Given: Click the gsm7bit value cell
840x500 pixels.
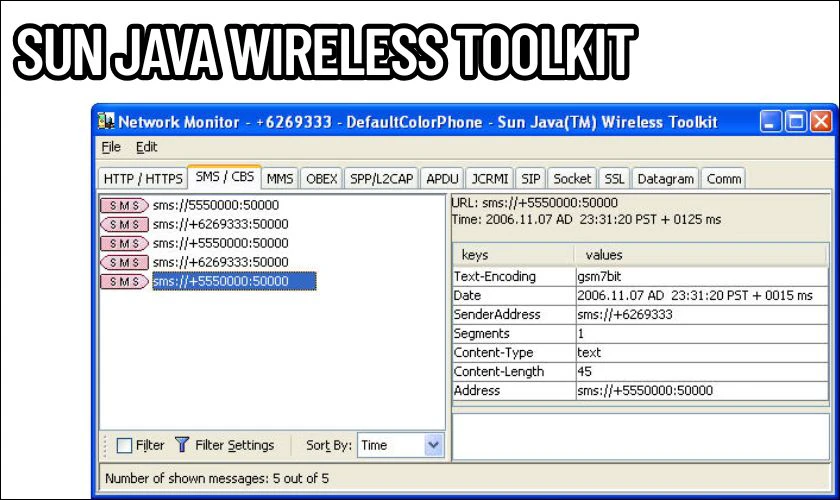Looking at the screenshot, I should pyautogui.click(x=702, y=277).
